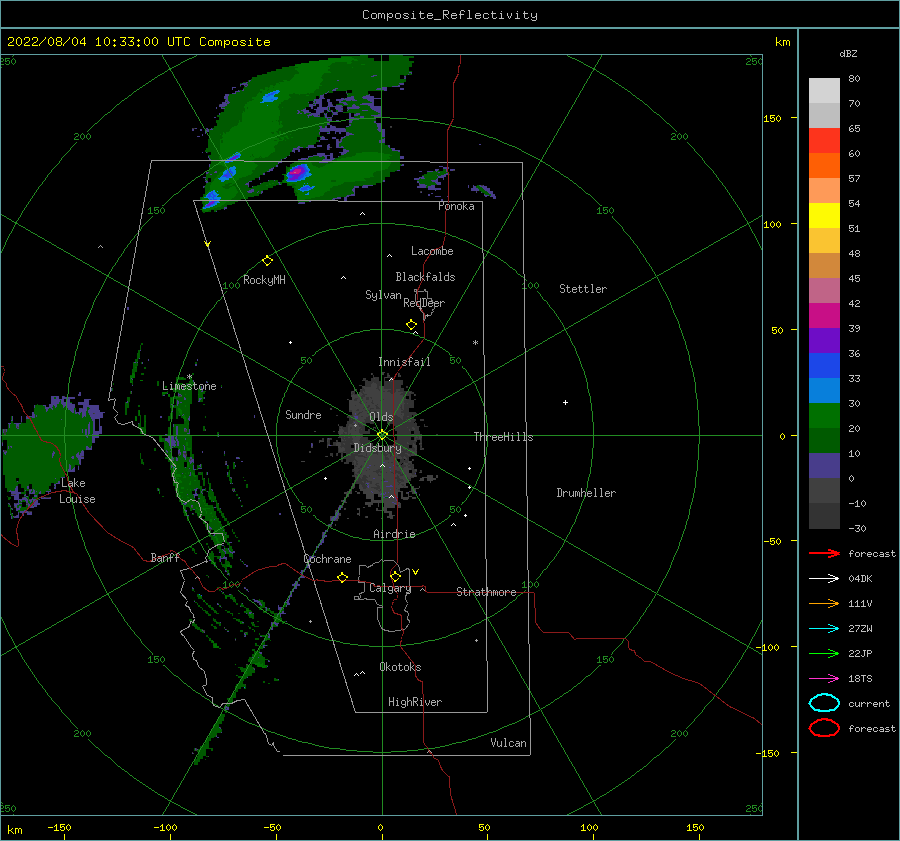Click the Banff city label
Image resolution: width=900 pixels, height=841 pixels.
[x=165, y=557]
